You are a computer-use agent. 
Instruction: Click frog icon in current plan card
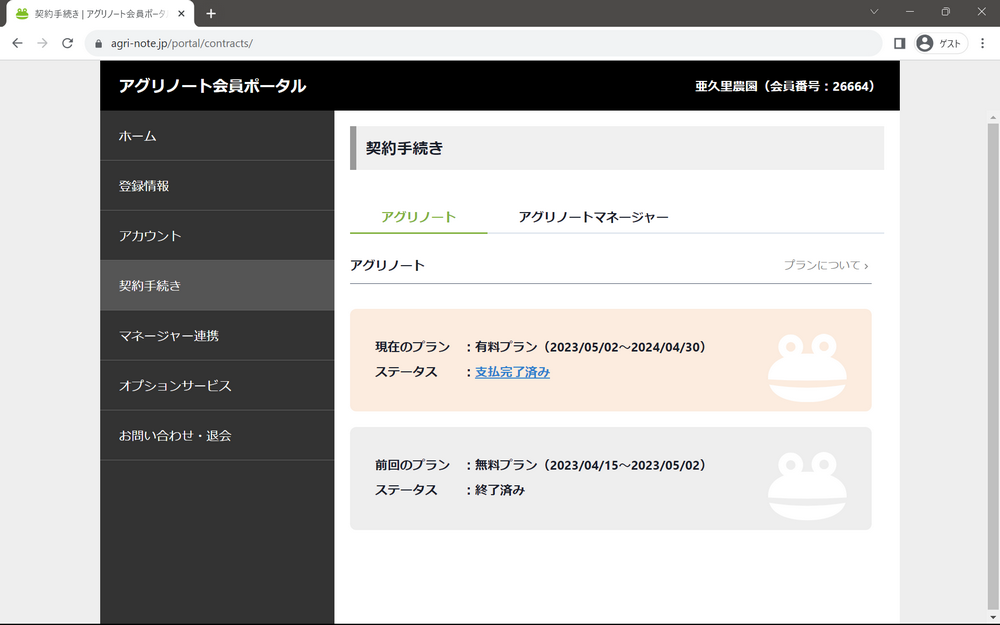[807, 367]
